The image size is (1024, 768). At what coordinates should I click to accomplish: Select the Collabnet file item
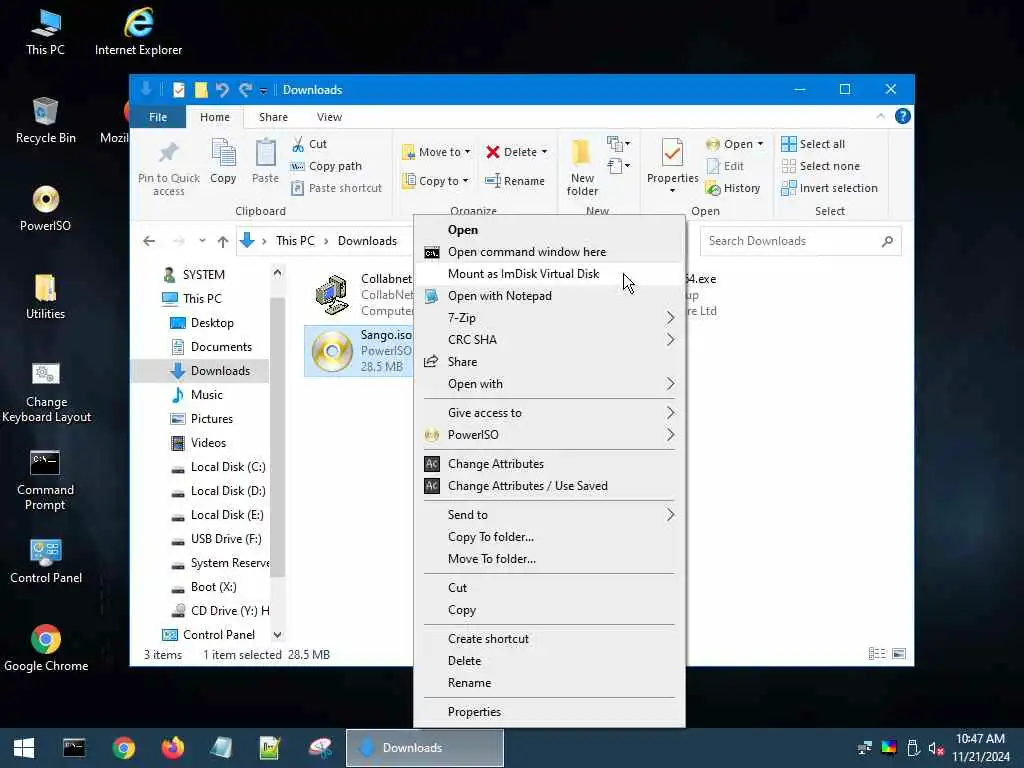(x=359, y=295)
